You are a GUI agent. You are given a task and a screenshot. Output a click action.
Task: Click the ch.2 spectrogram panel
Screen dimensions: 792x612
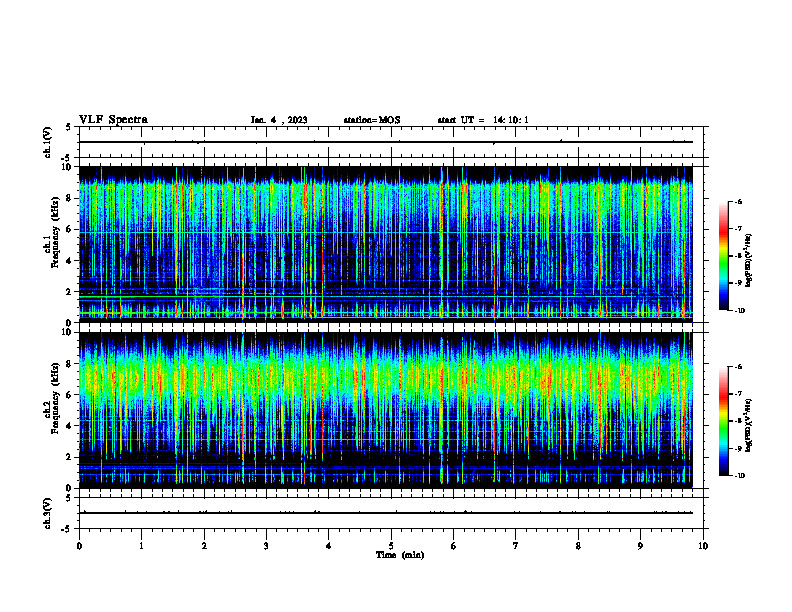[386, 410]
